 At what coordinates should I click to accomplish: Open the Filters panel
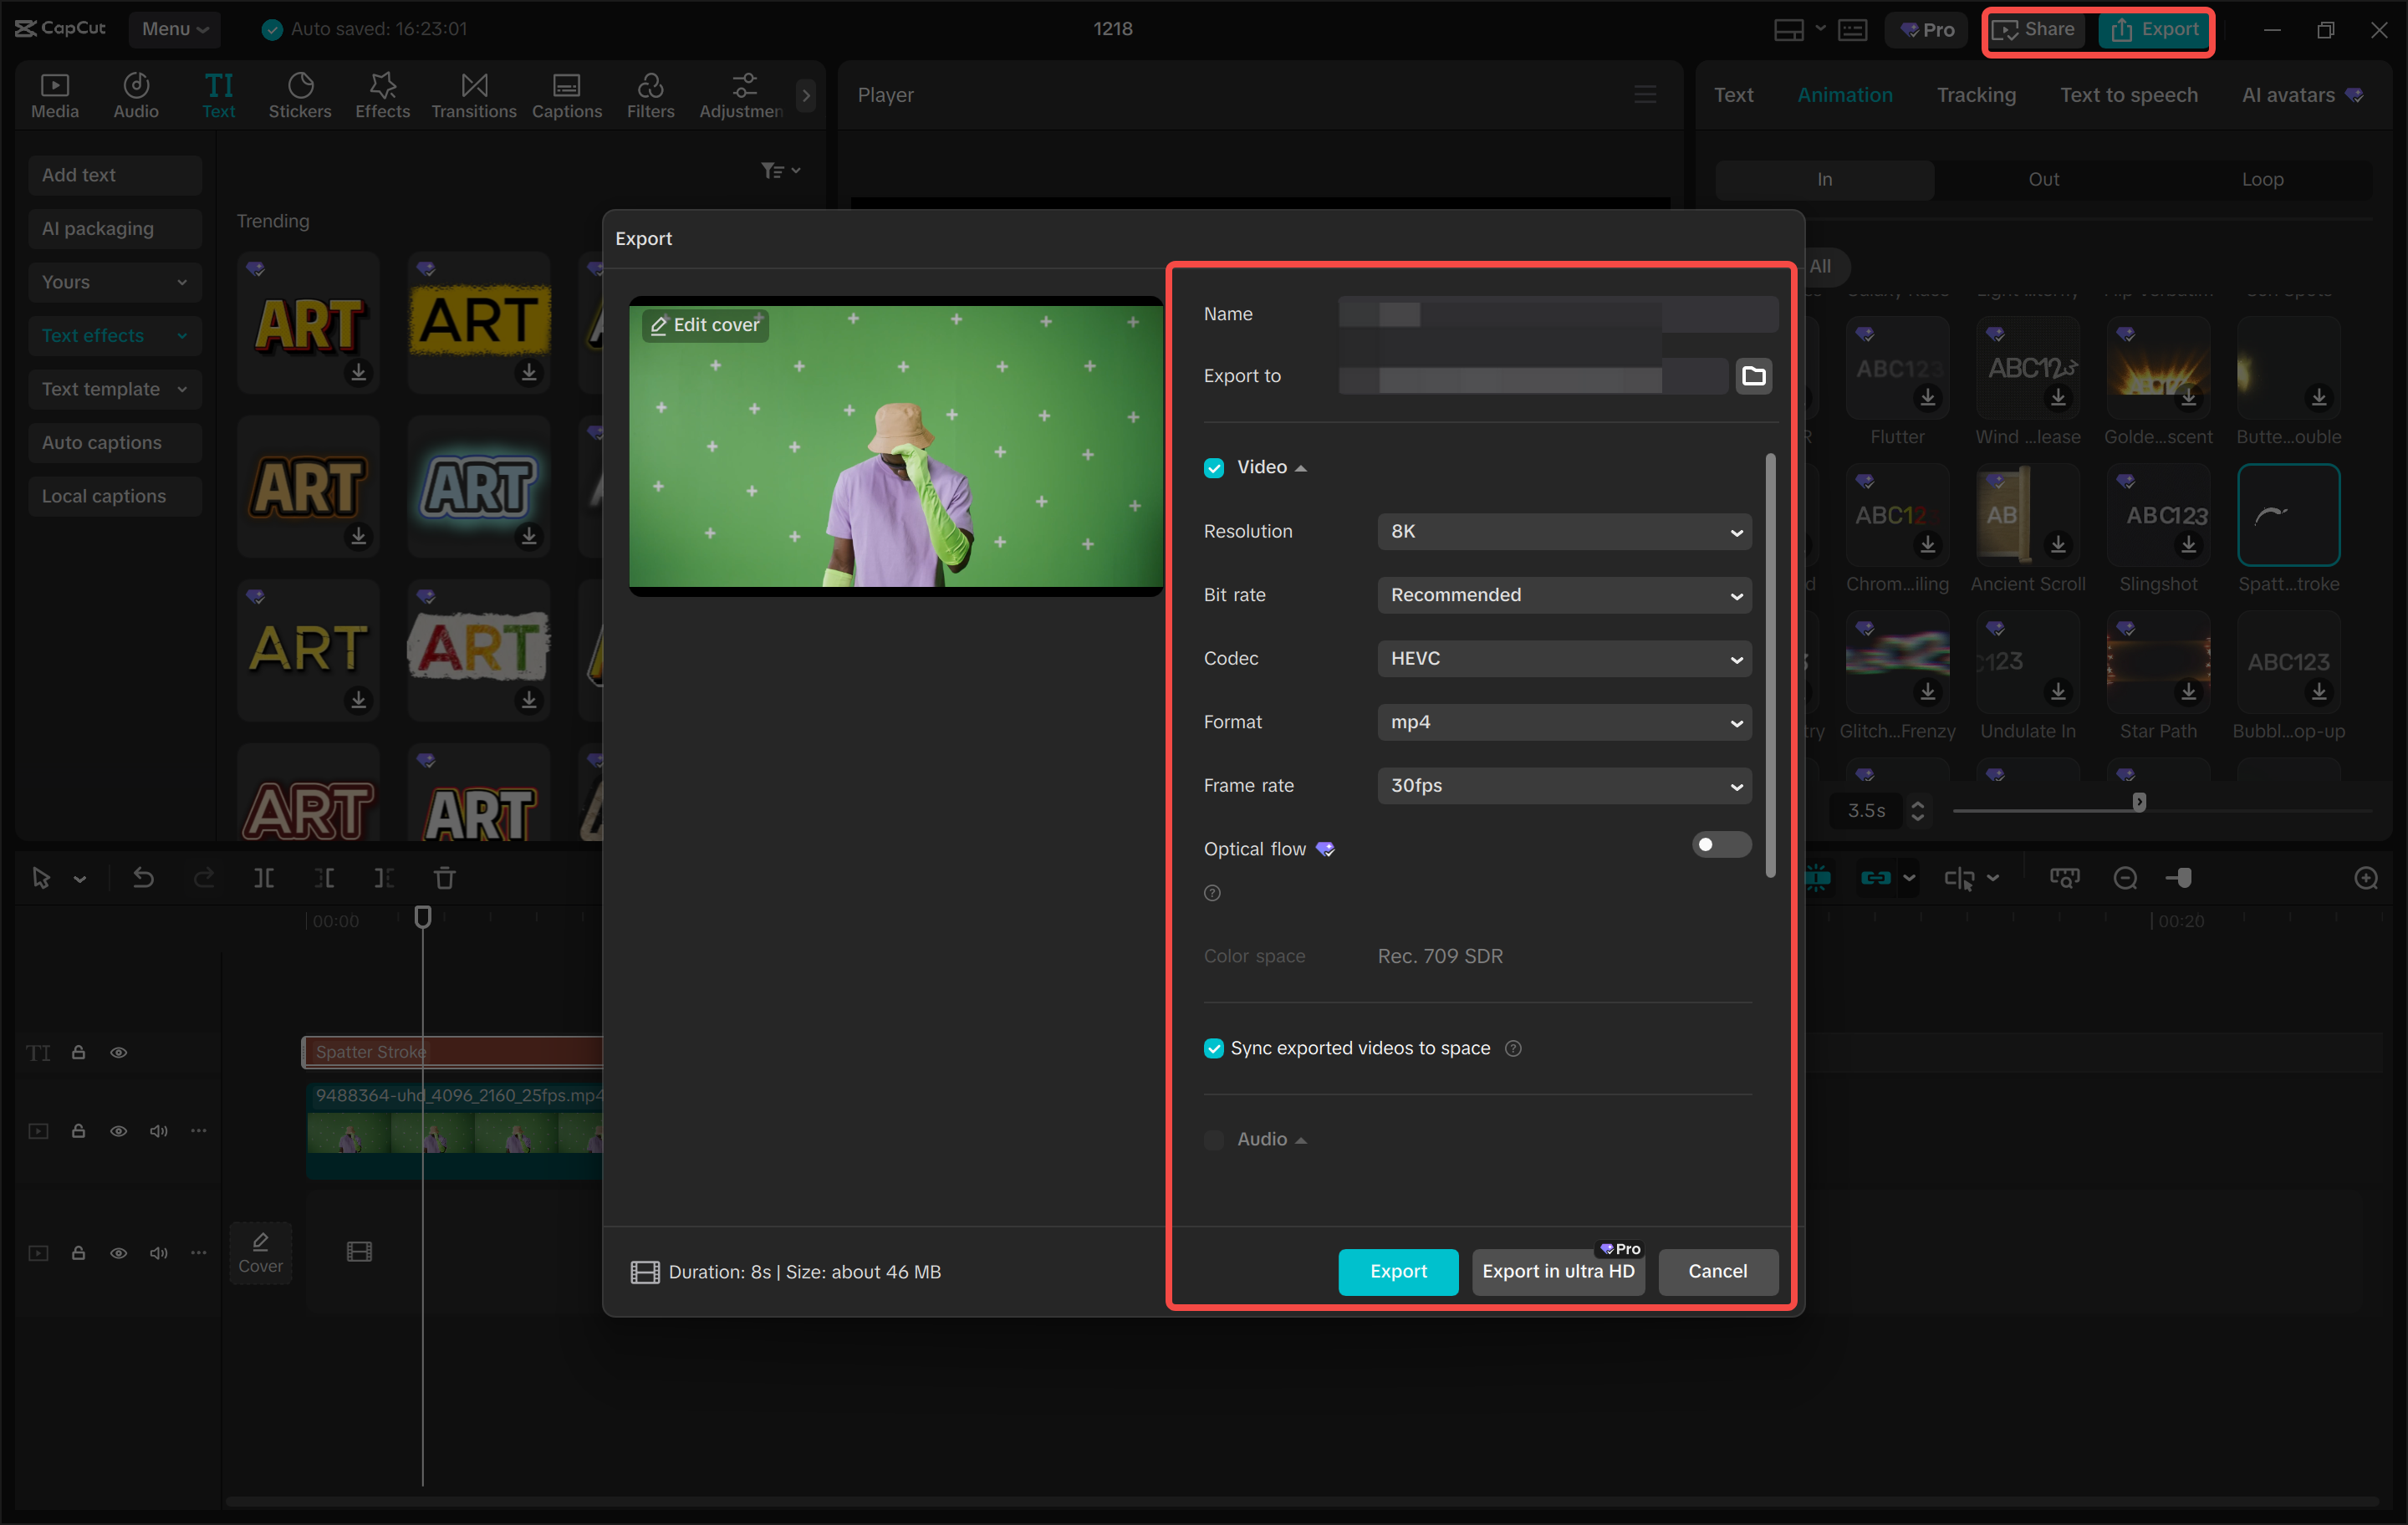coord(651,95)
